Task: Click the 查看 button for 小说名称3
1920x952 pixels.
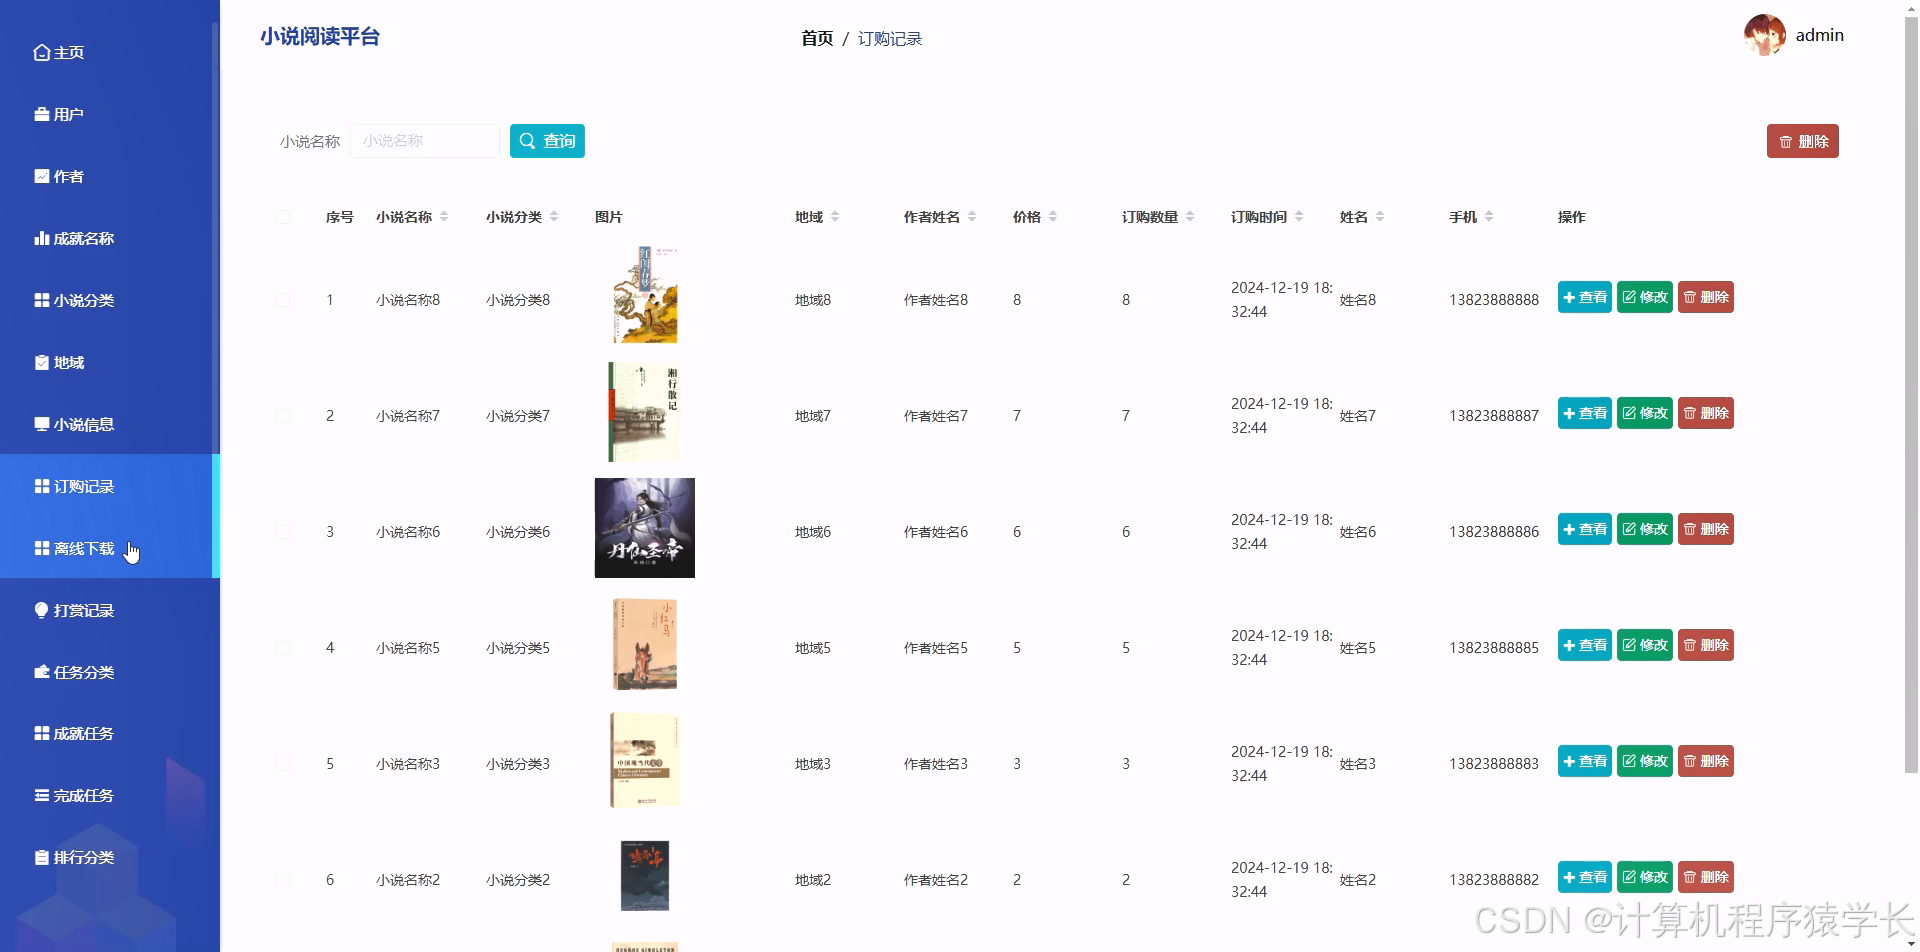Action: [x=1584, y=761]
